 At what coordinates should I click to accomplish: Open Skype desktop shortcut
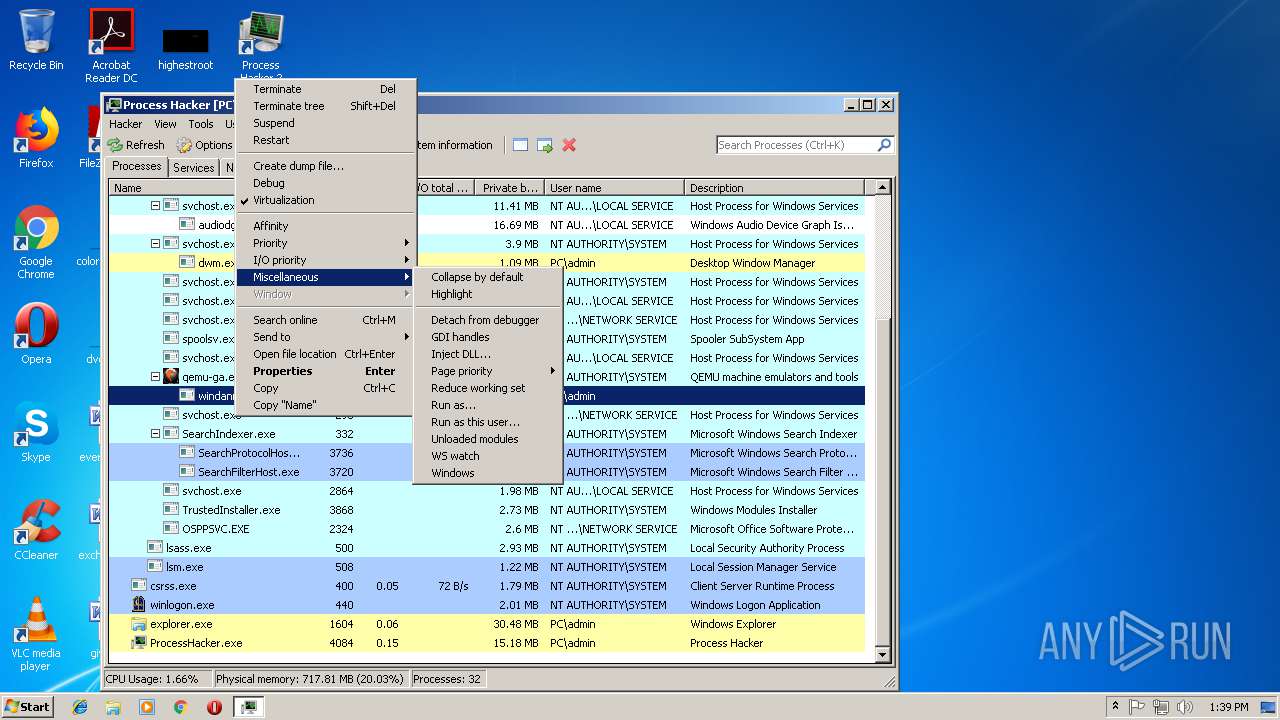36,432
